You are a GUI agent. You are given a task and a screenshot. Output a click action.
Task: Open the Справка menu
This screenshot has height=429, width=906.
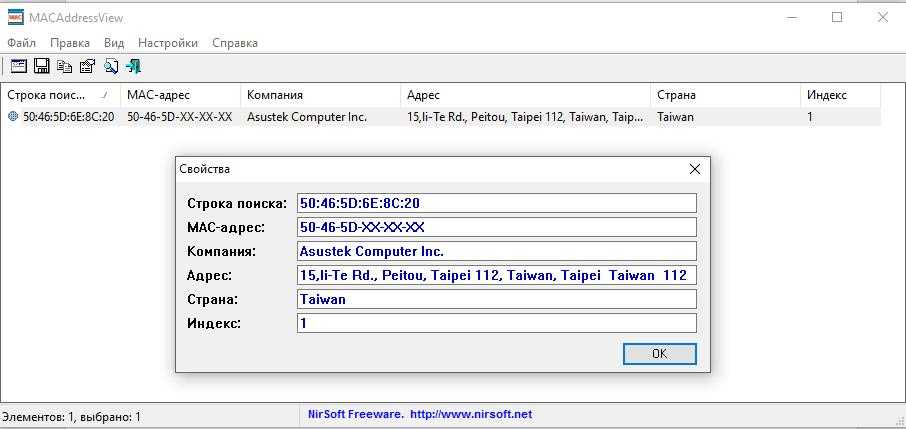pos(235,43)
